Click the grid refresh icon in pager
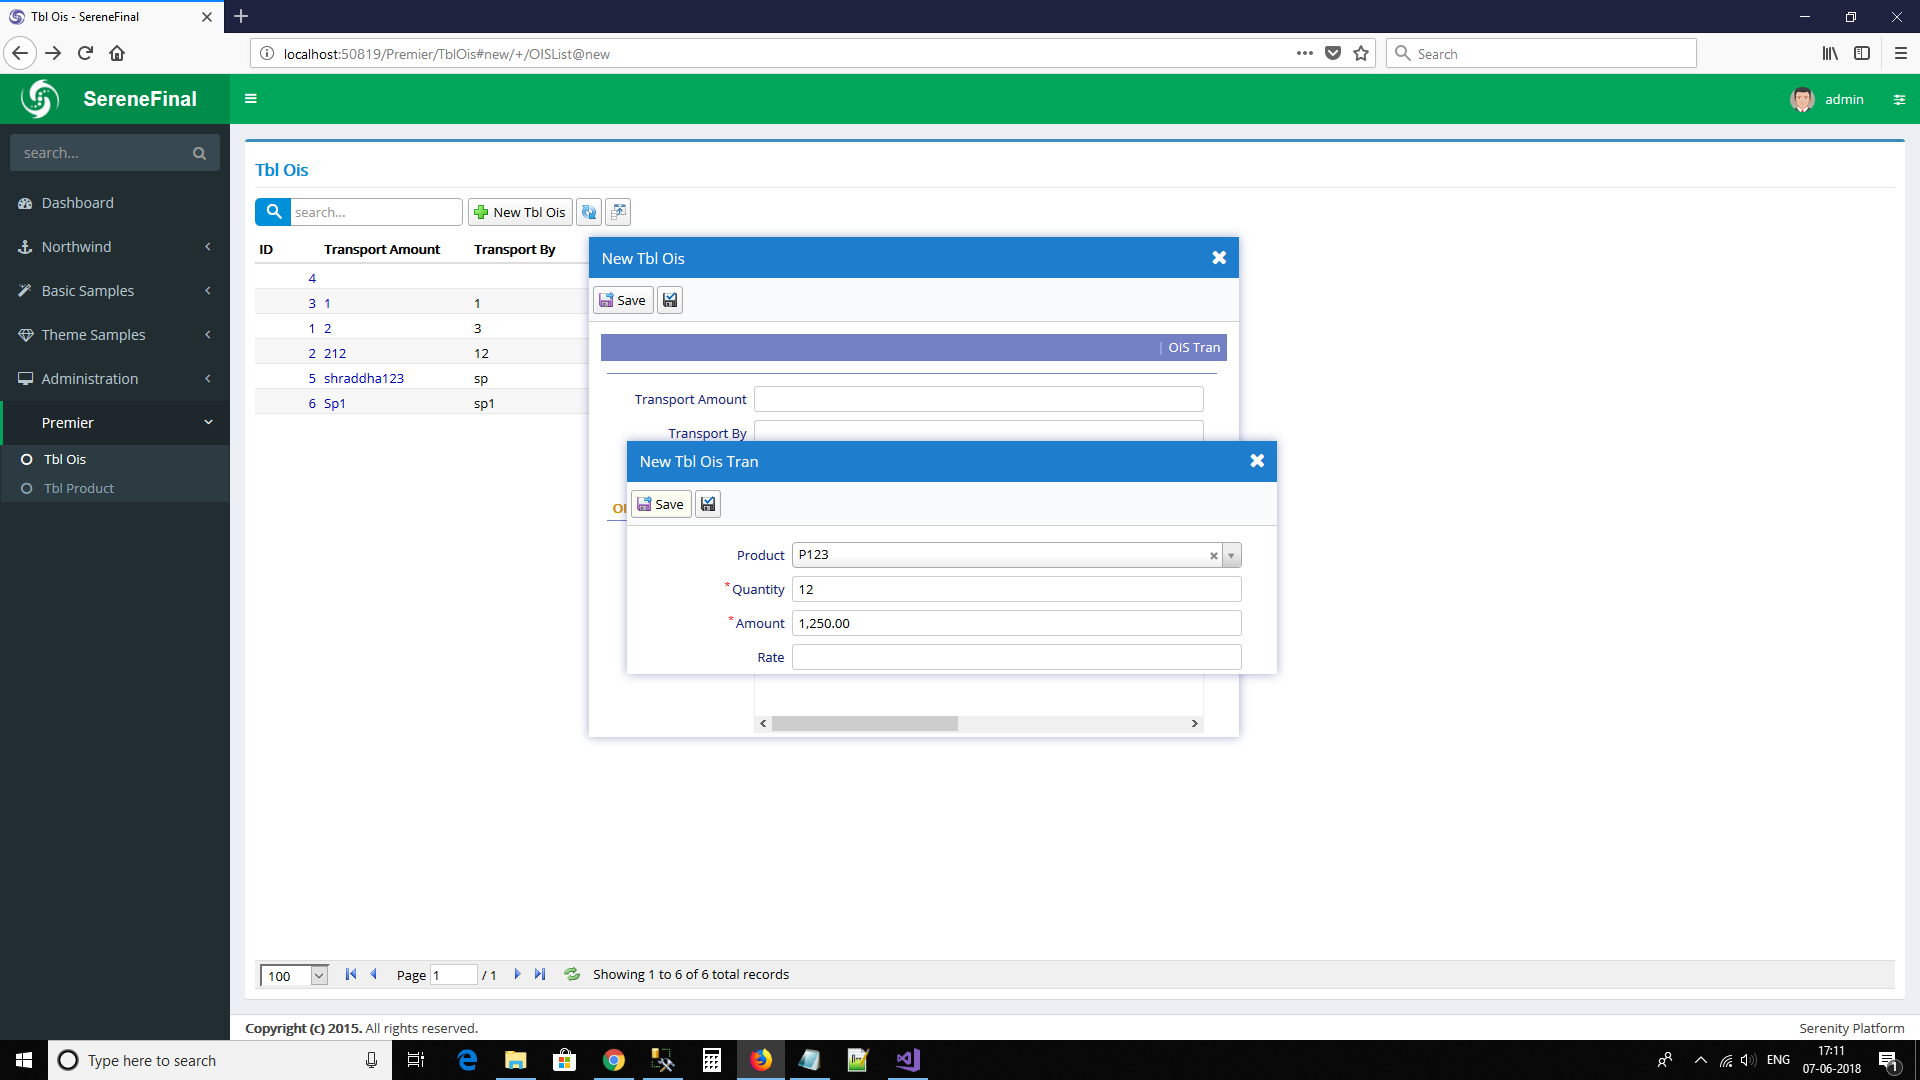This screenshot has width=1920, height=1080. pyautogui.click(x=572, y=974)
